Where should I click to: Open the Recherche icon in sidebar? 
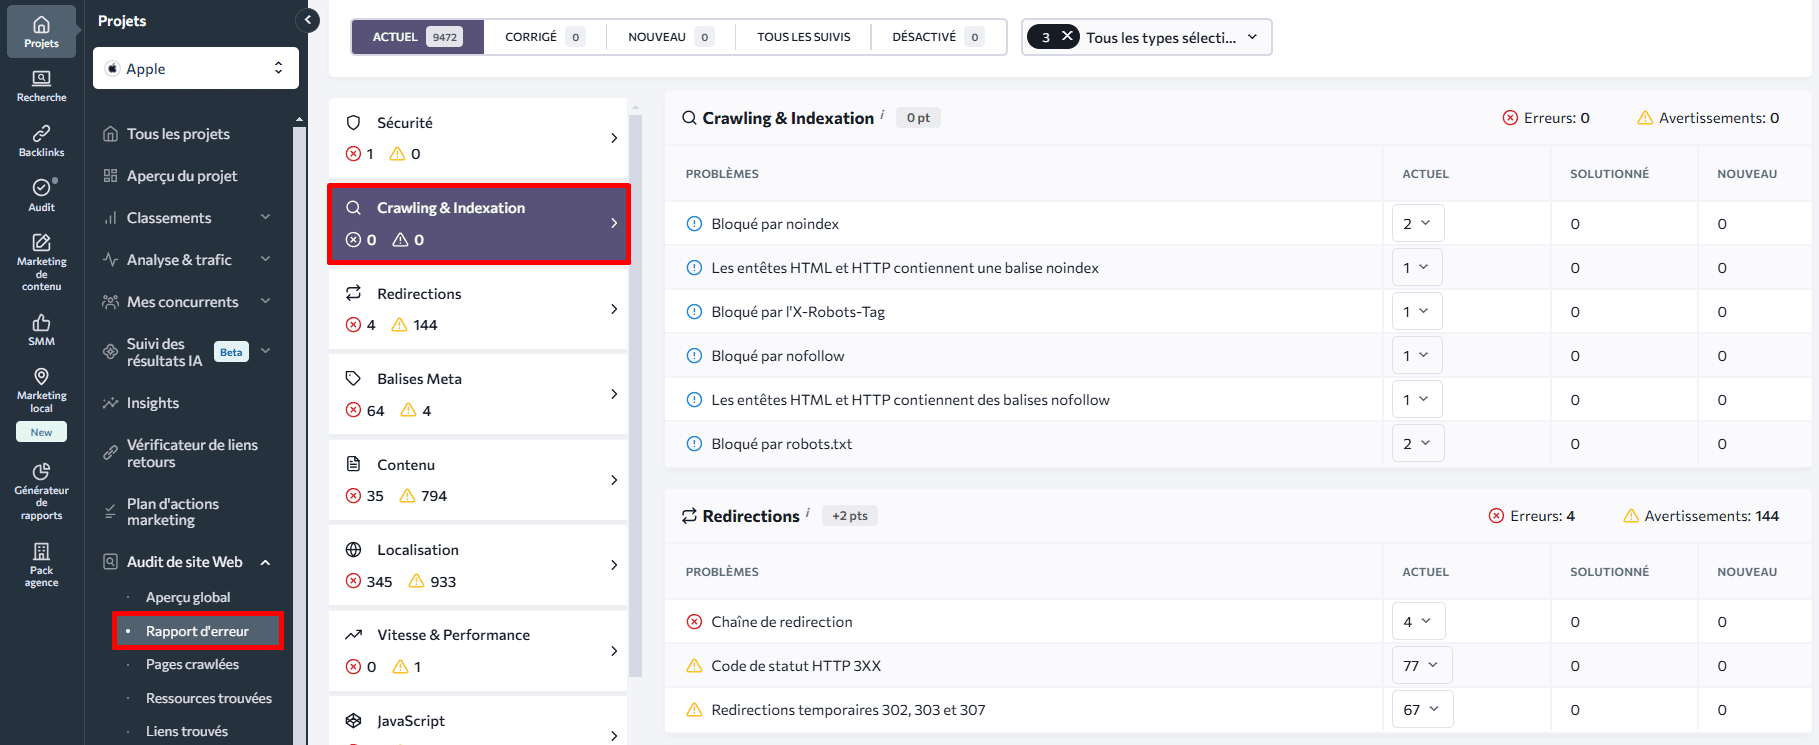pos(41,86)
